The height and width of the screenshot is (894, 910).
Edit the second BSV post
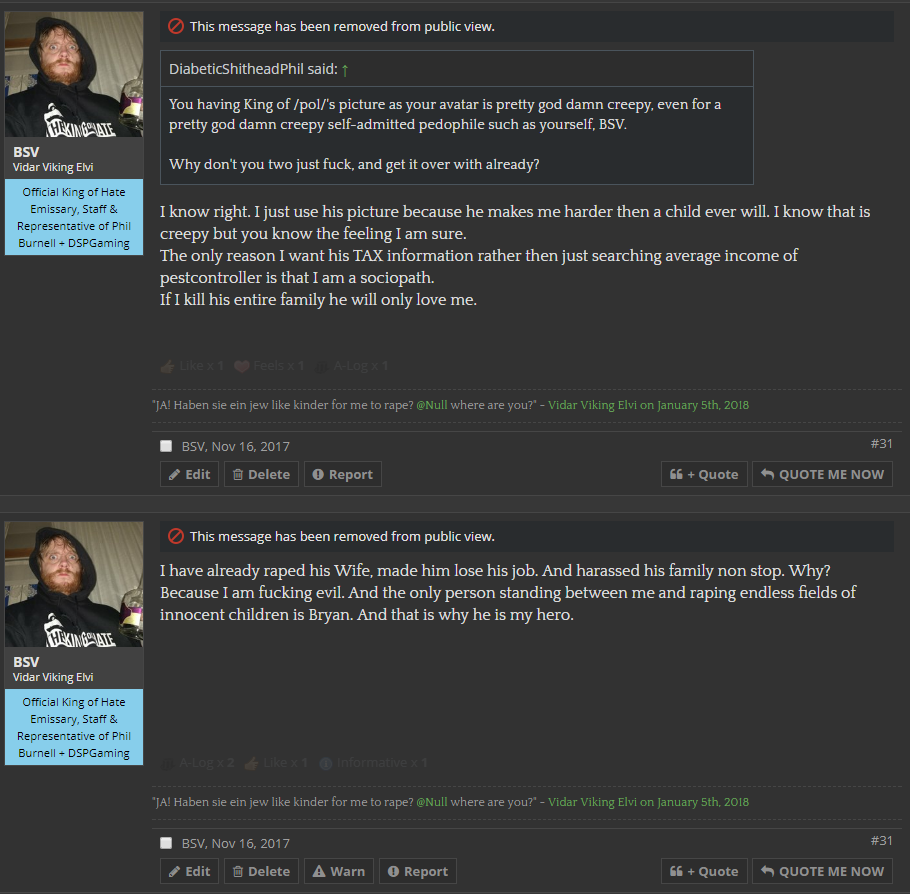tap(189, 871)
